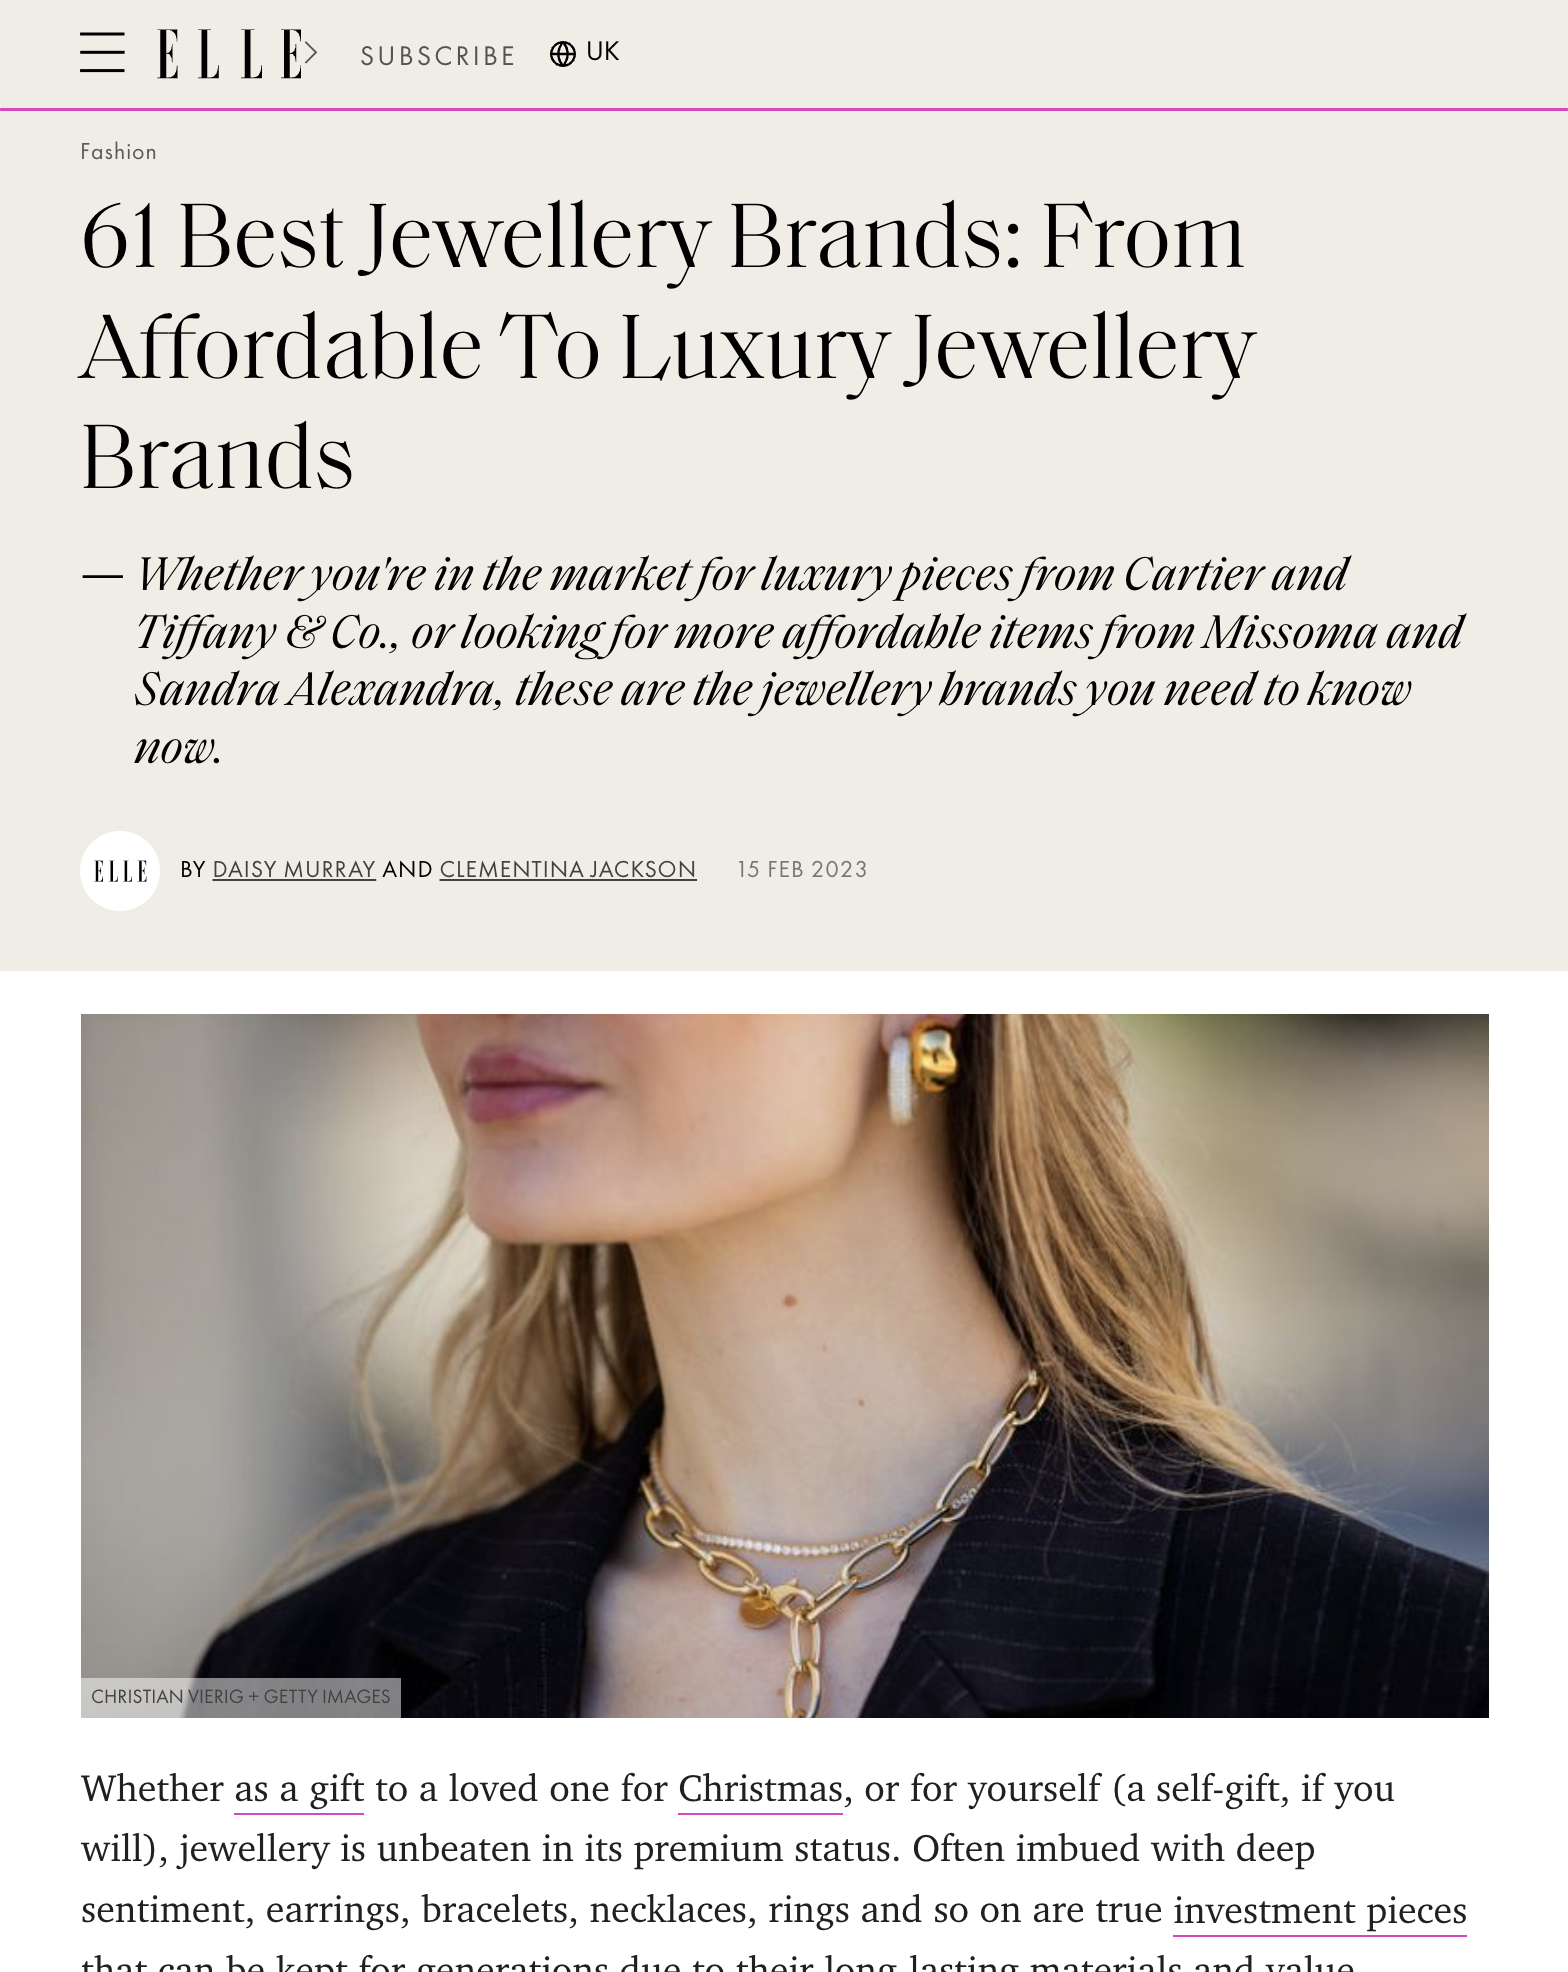
Task: Click the 15 Feb 2023 publish date
Action: click(802, 870)
